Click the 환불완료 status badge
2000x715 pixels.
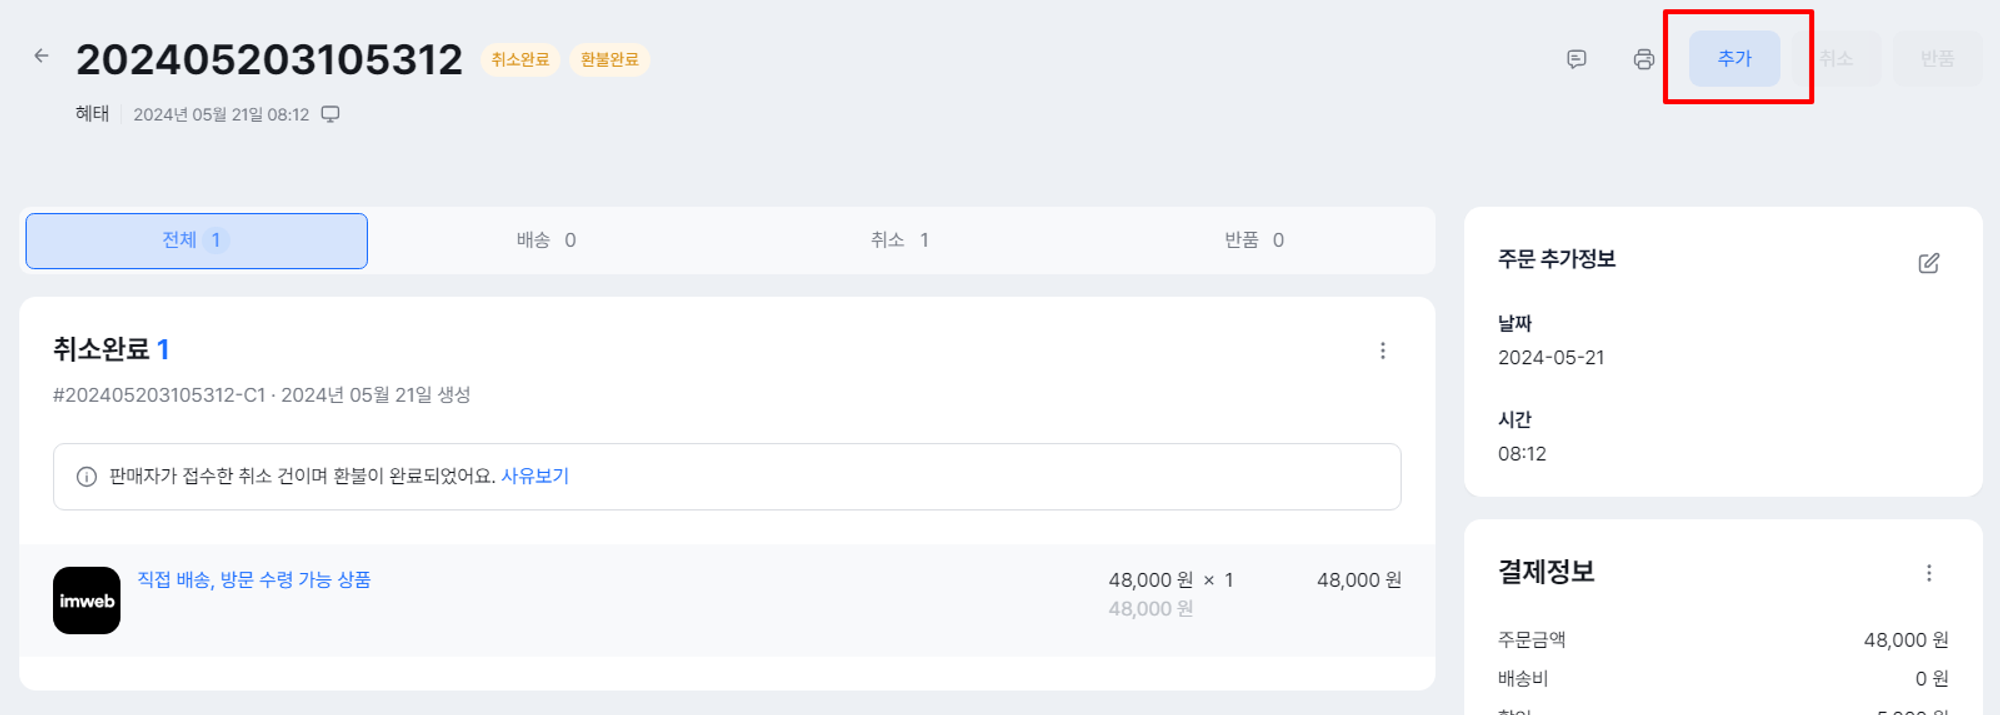click(x=609, y=60)
